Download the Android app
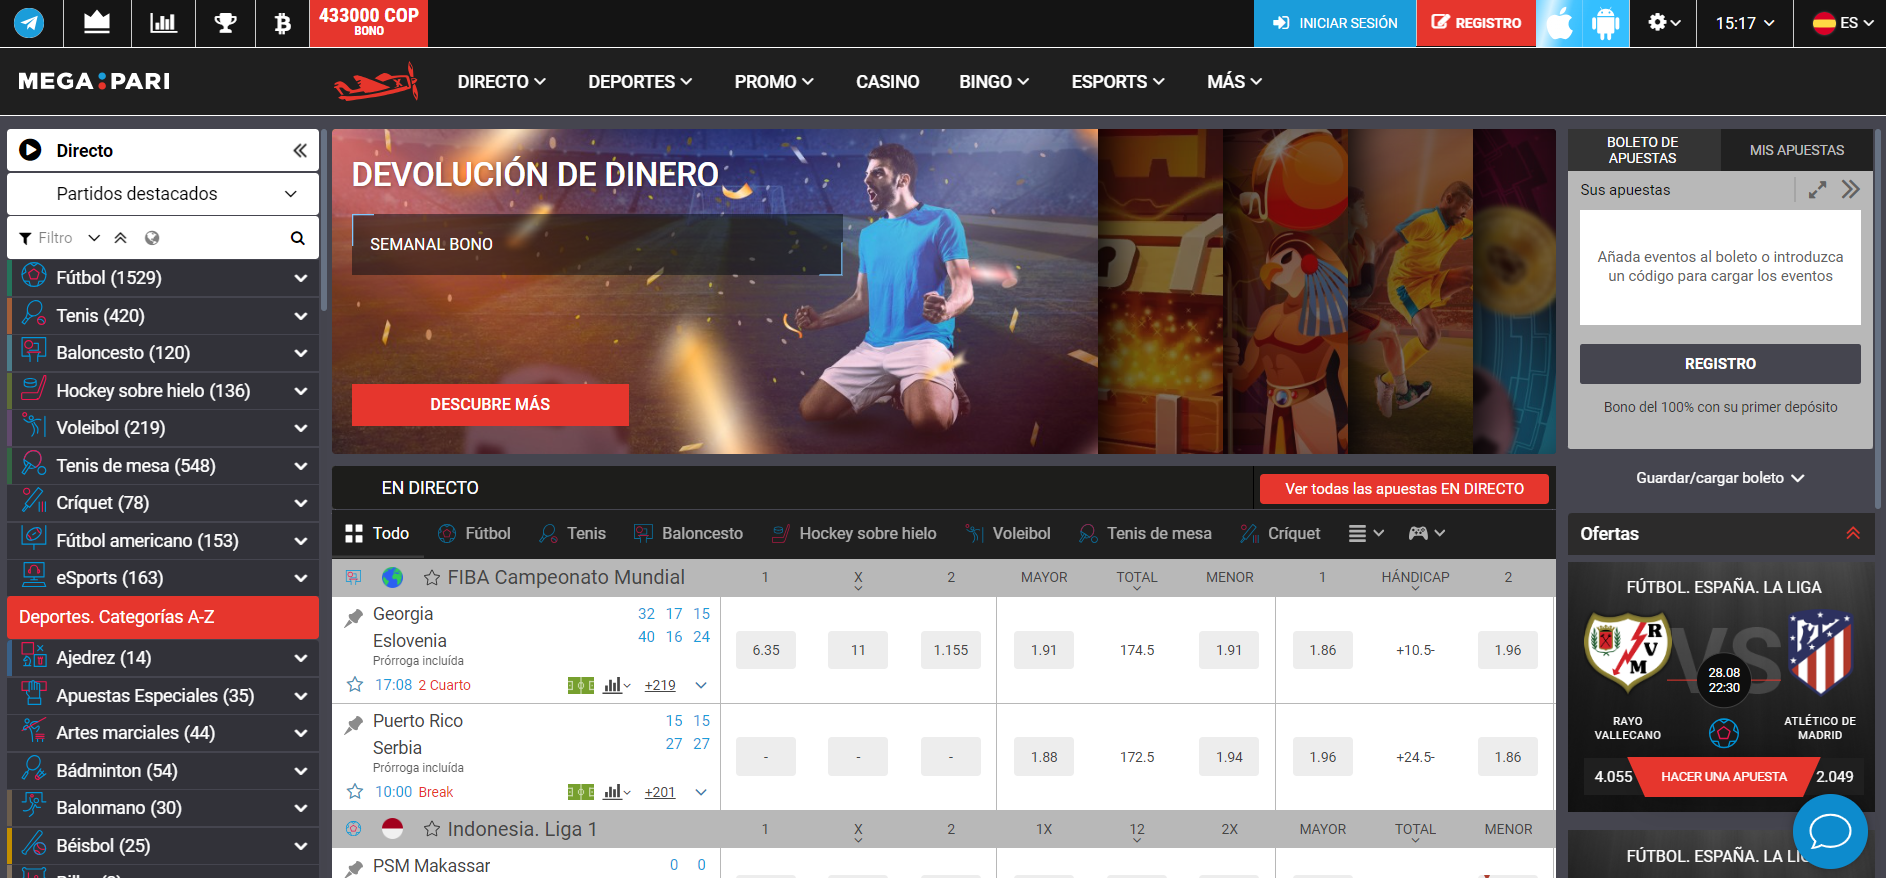Screen dimensions: 1886x878 (1606, 23)
